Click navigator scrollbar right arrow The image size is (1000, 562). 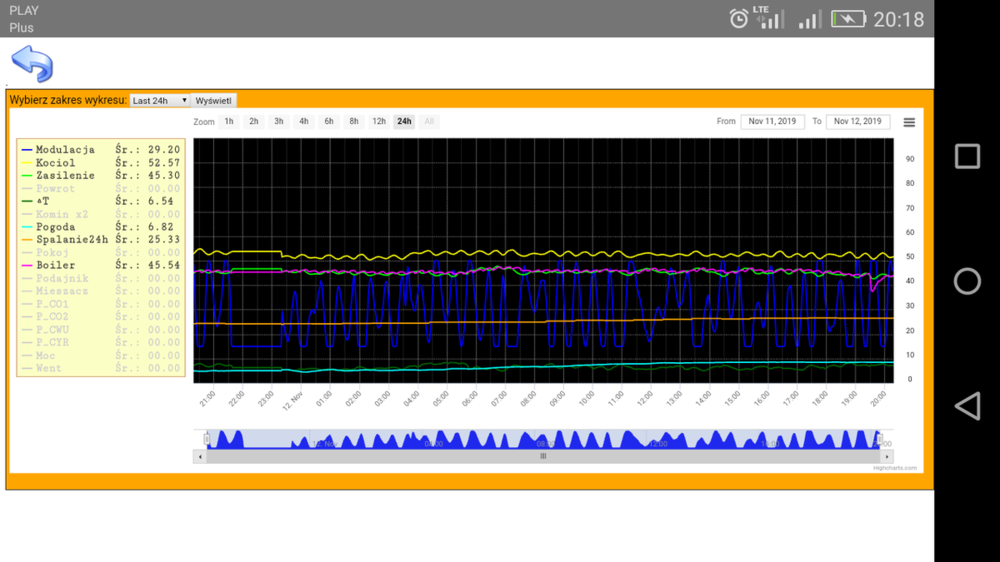[886, 456]
